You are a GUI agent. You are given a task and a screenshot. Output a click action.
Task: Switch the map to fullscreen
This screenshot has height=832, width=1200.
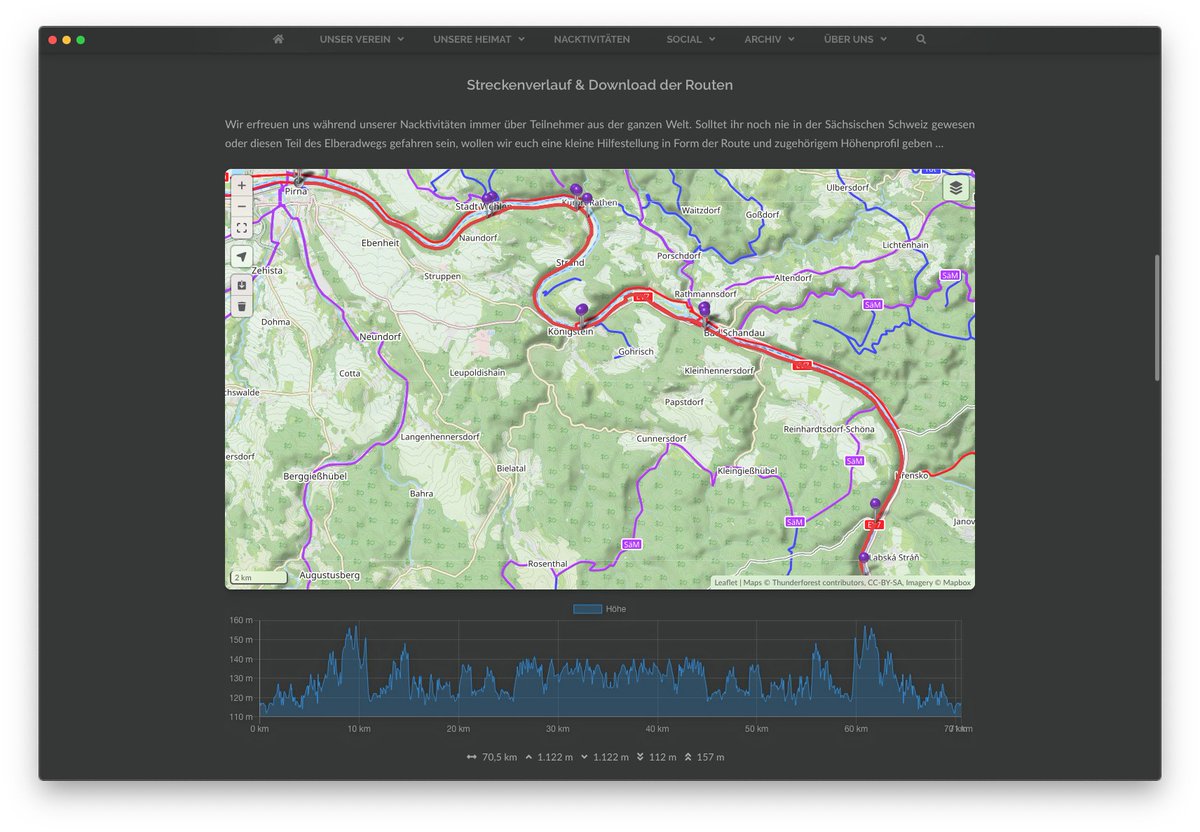pyautogui.click(x=242, y=228)
